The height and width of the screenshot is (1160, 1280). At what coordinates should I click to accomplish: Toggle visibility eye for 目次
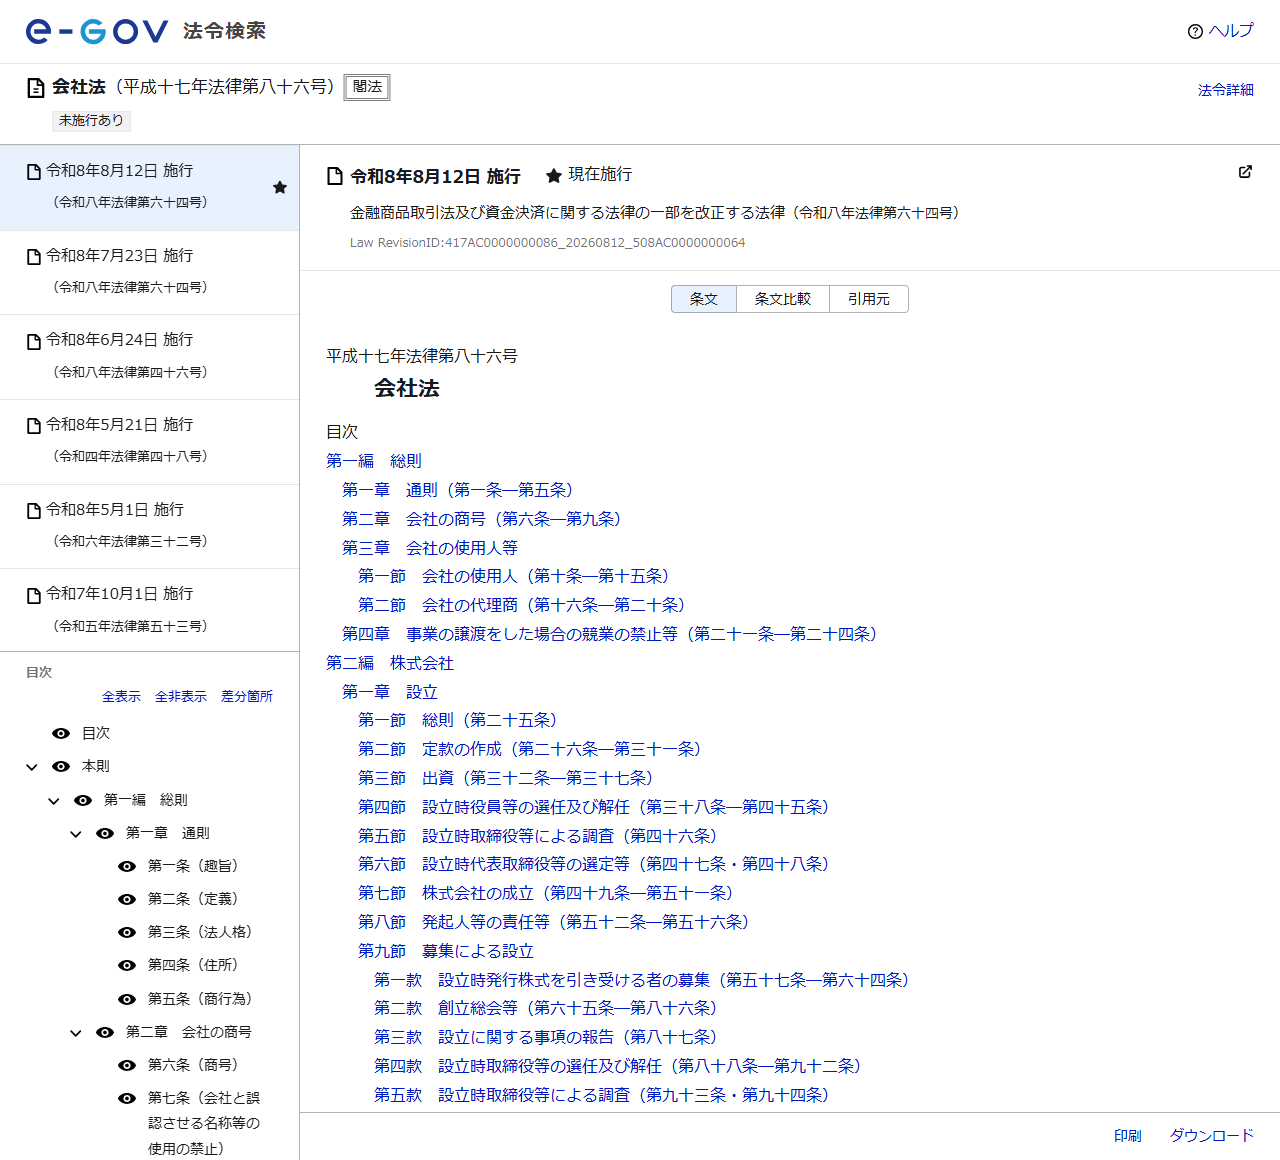(x=61, y=733)
